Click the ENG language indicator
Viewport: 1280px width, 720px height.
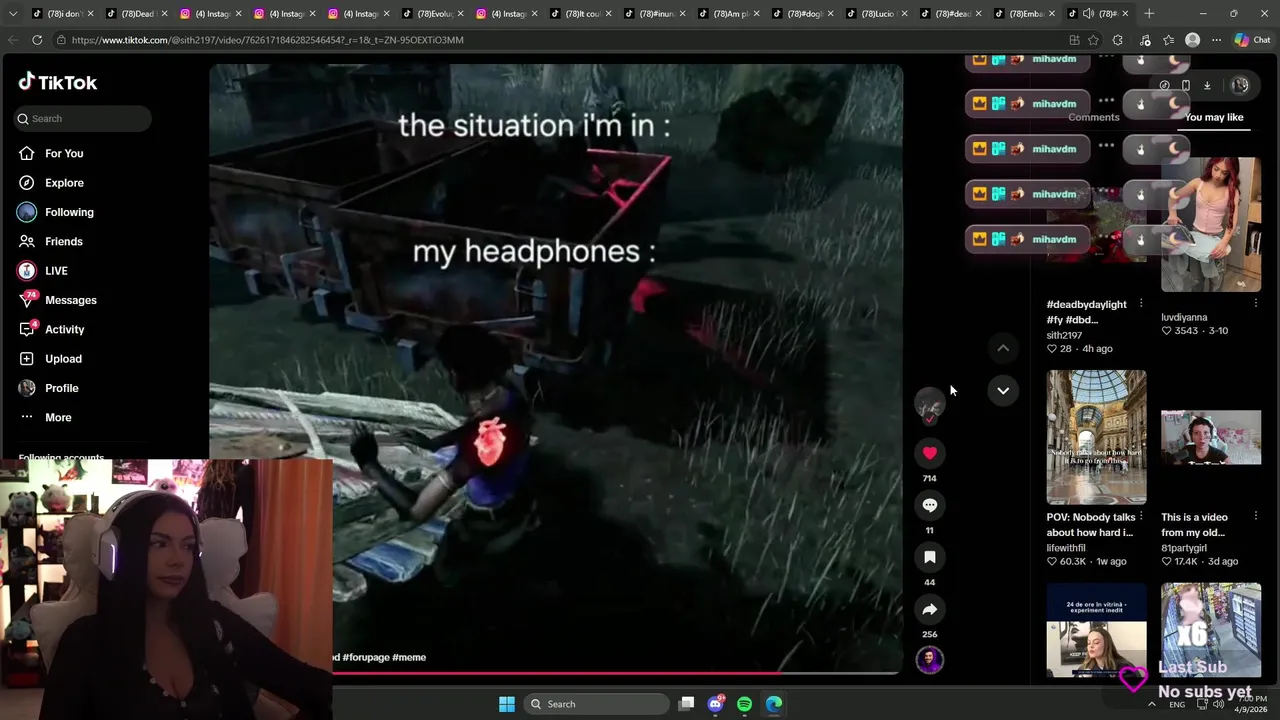pos(1177,704)
